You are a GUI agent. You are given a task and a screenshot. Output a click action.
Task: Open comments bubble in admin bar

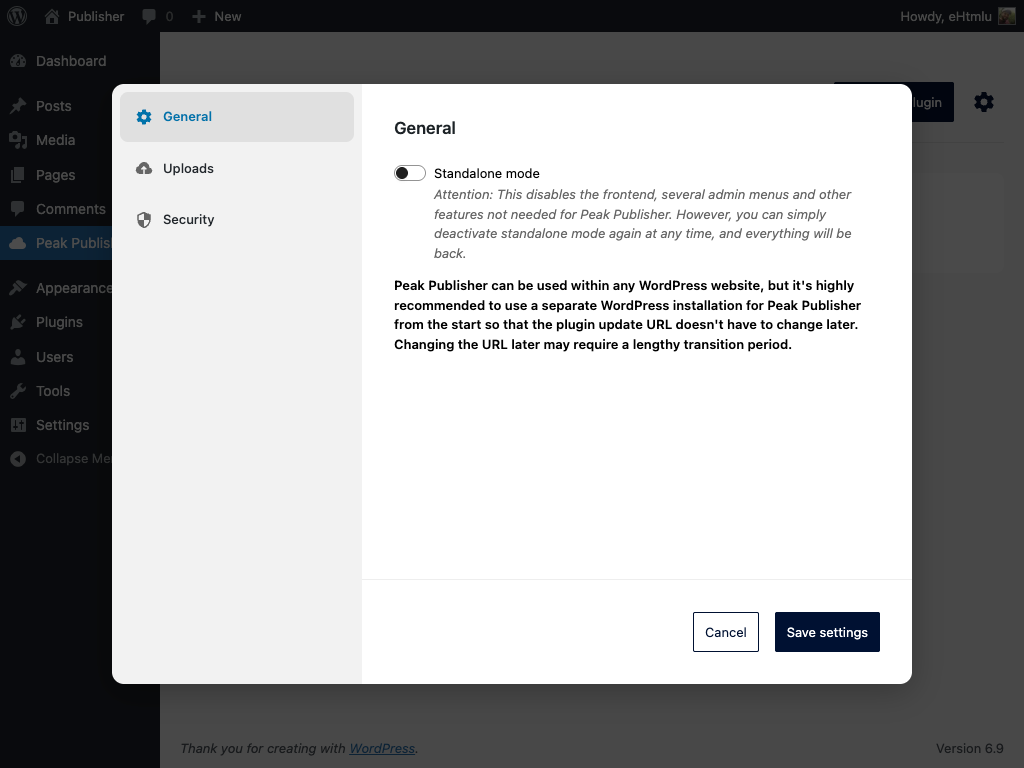[x=157, y=16]
